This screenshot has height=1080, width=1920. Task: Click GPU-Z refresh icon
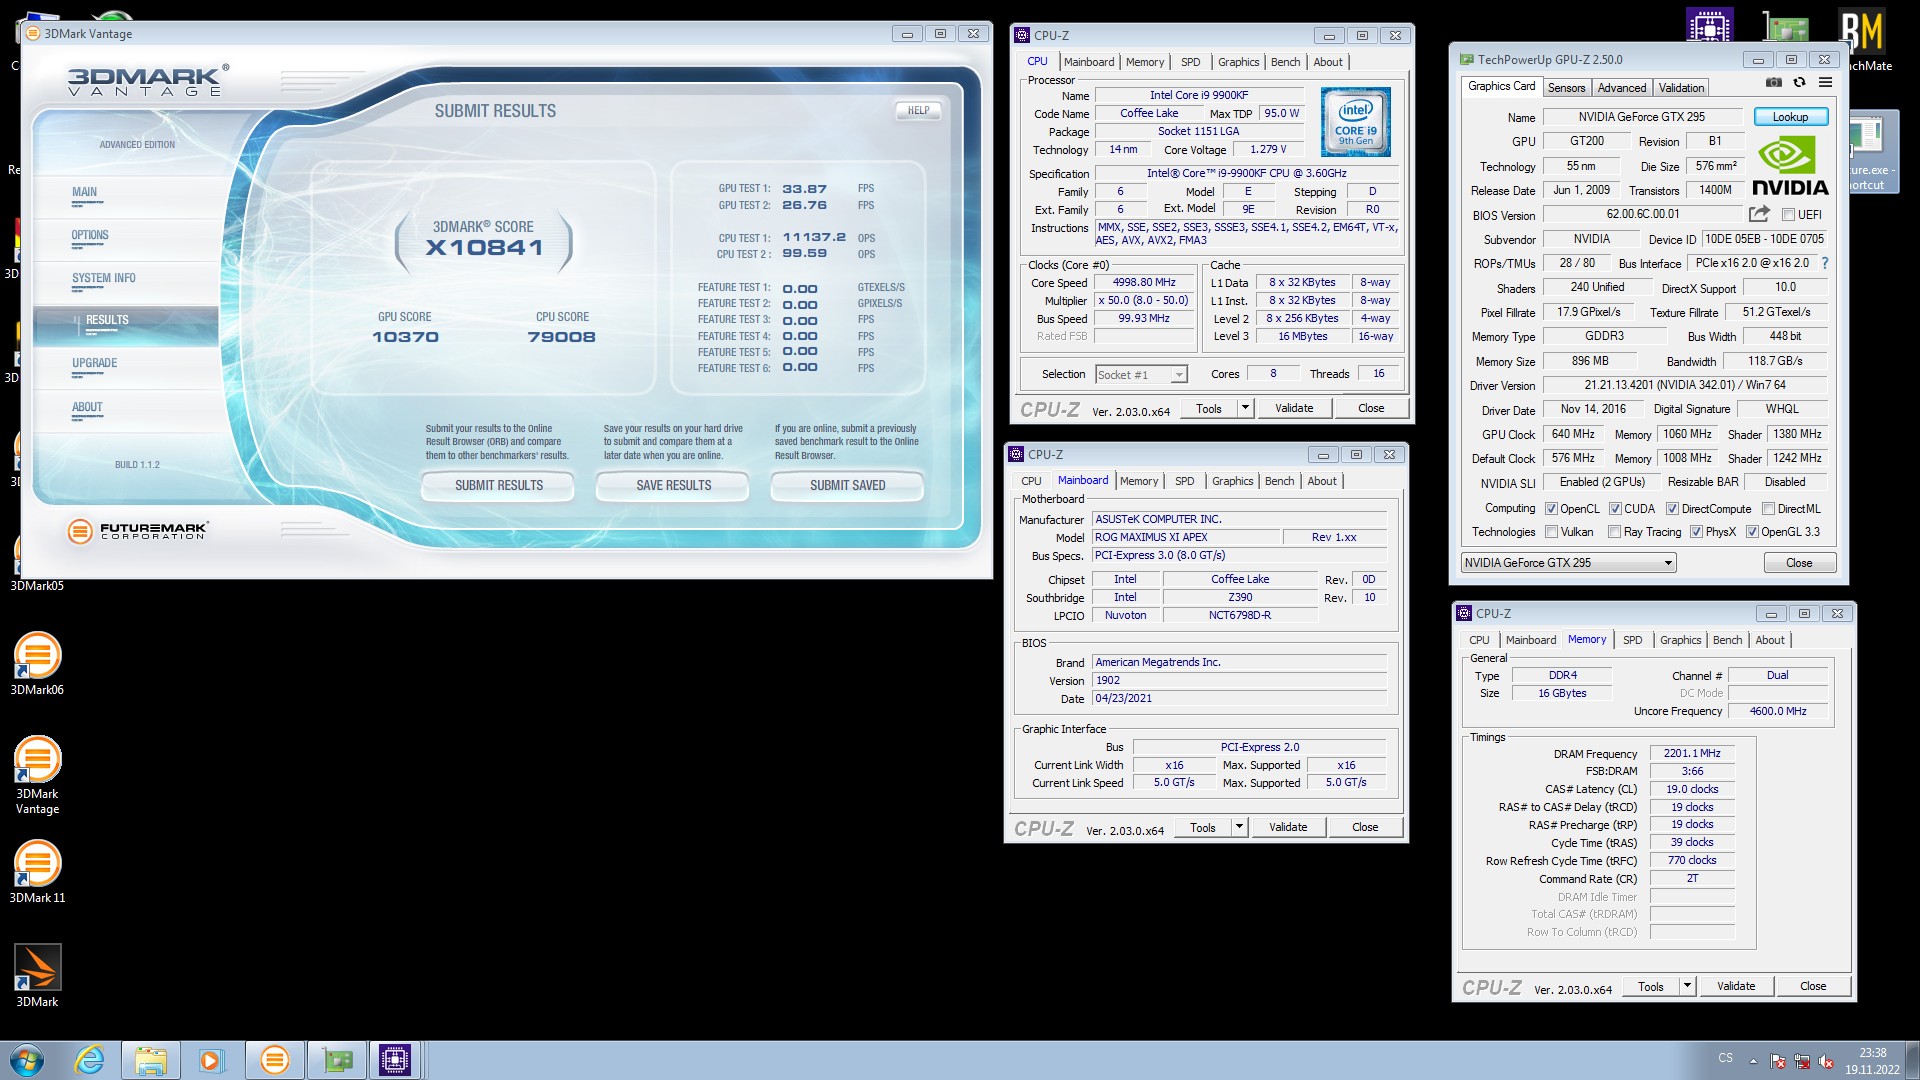pos(1799,83)
